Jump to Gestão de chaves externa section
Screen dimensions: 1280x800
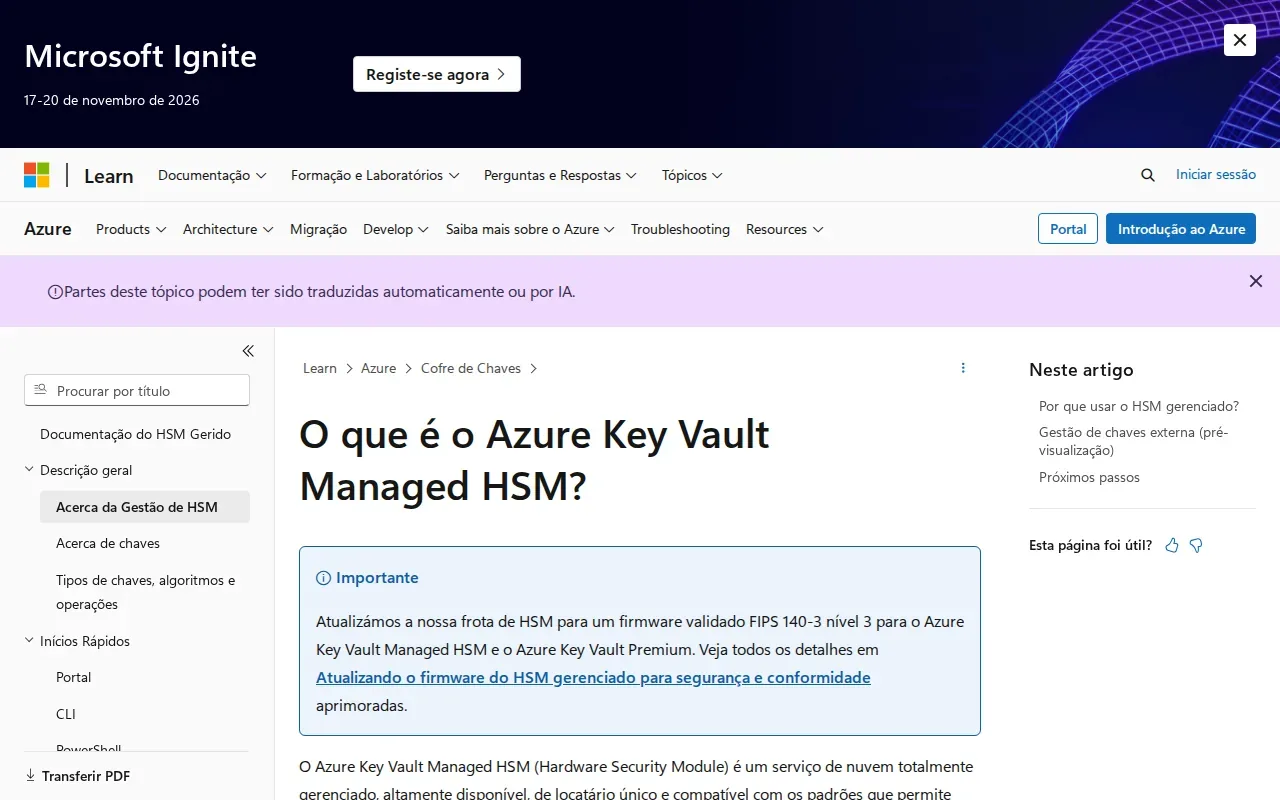[x=1134, y=441]
